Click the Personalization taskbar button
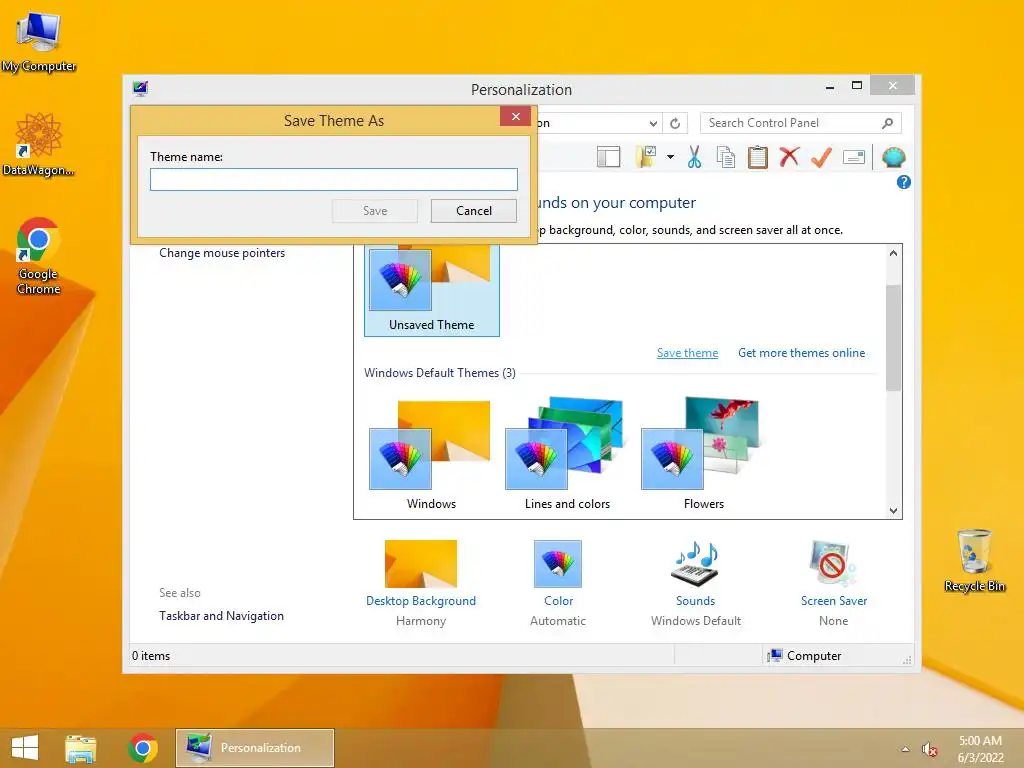Screen dimensions: 1024x768 click(255, 748)
